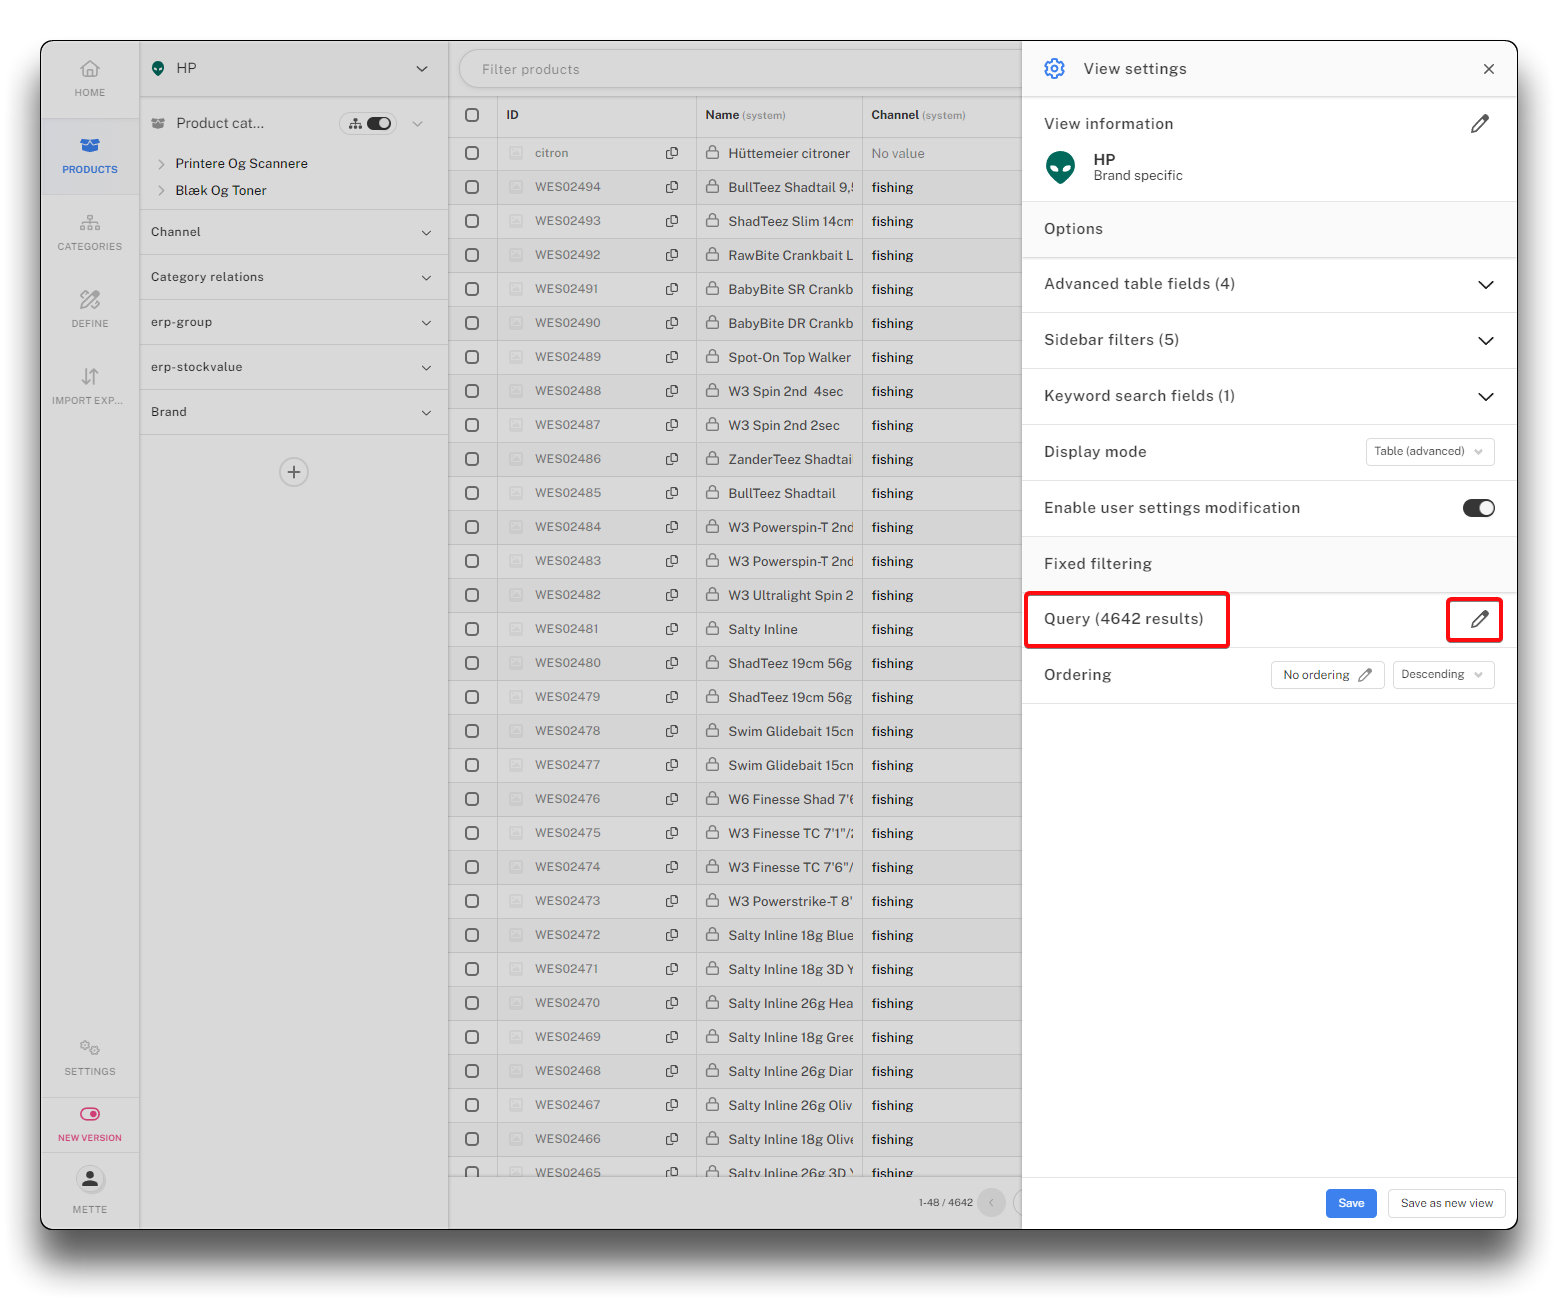Image resolution: width=1558 pixels, height=1302 pixels.
Task: Expand the Printere Og Scannere category
Action: 161,164
